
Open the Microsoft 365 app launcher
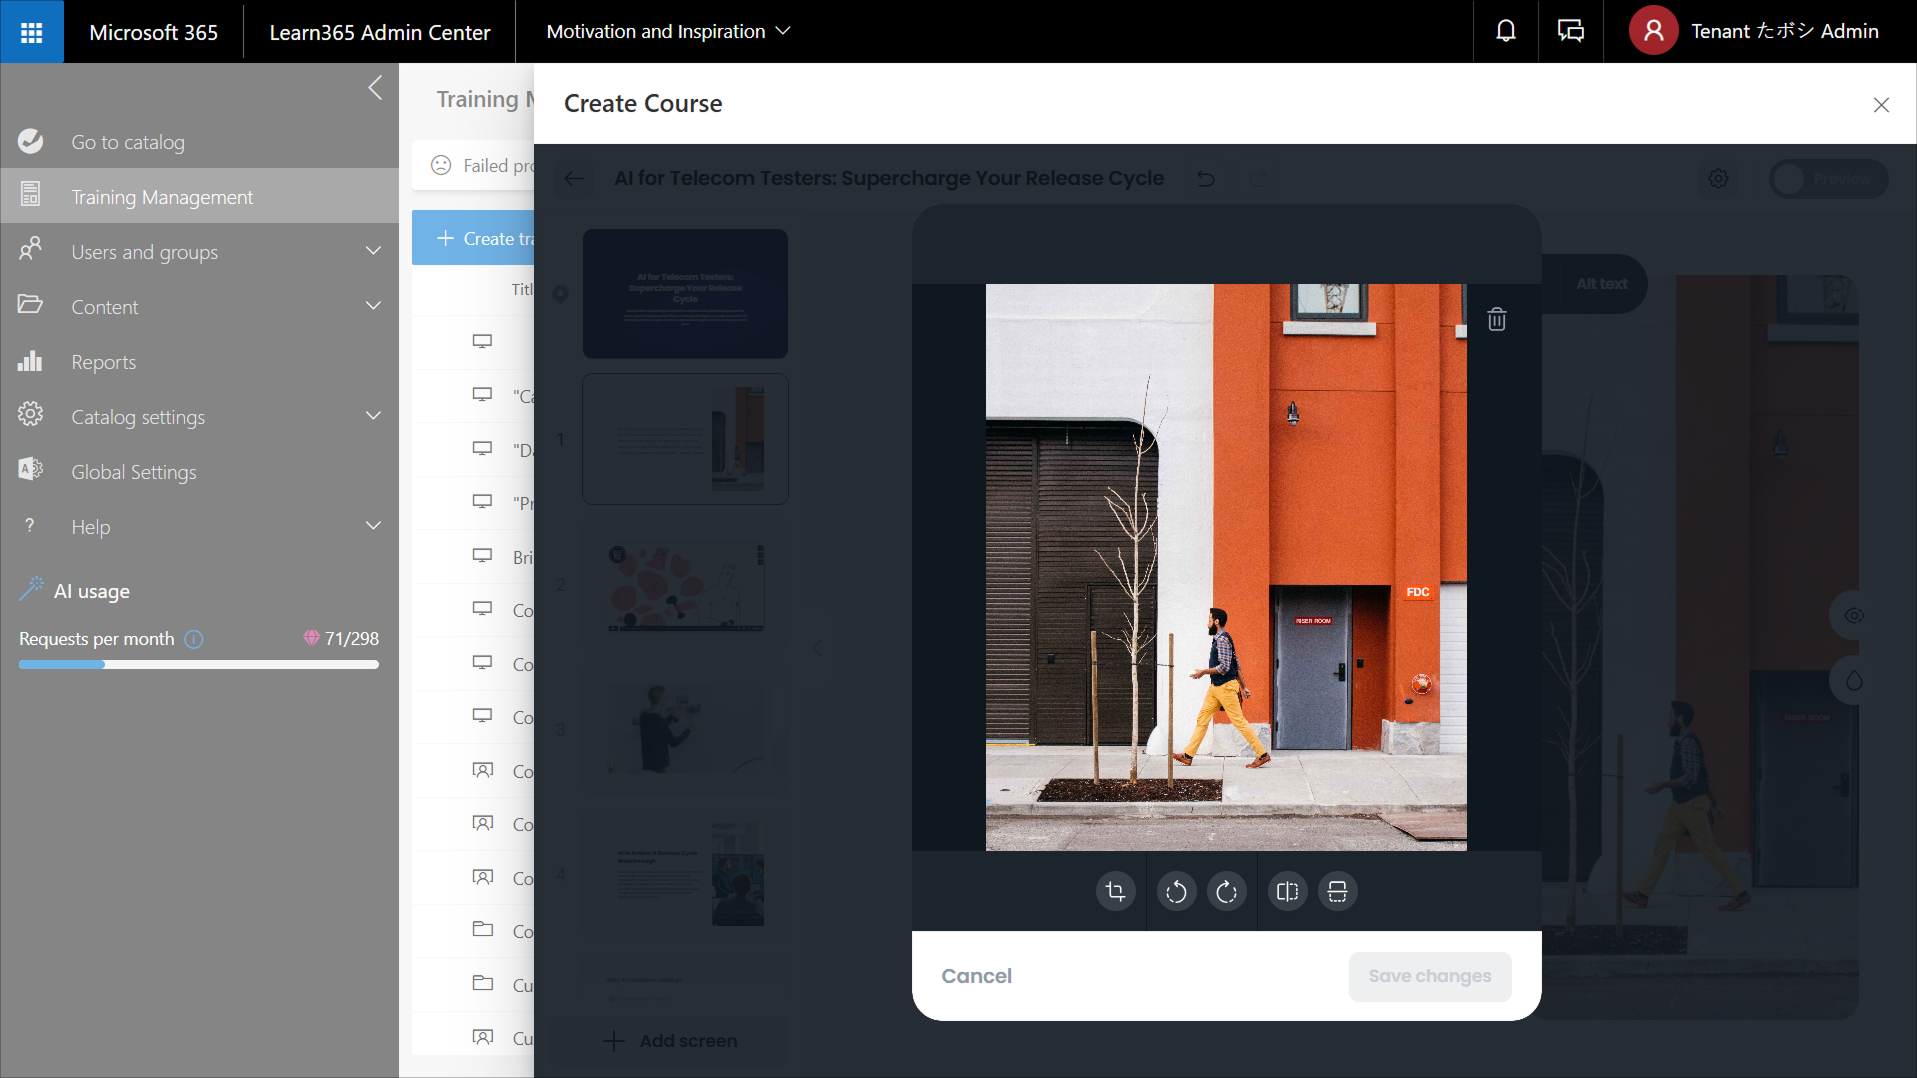pyautogui.click(x=31, y=31)
